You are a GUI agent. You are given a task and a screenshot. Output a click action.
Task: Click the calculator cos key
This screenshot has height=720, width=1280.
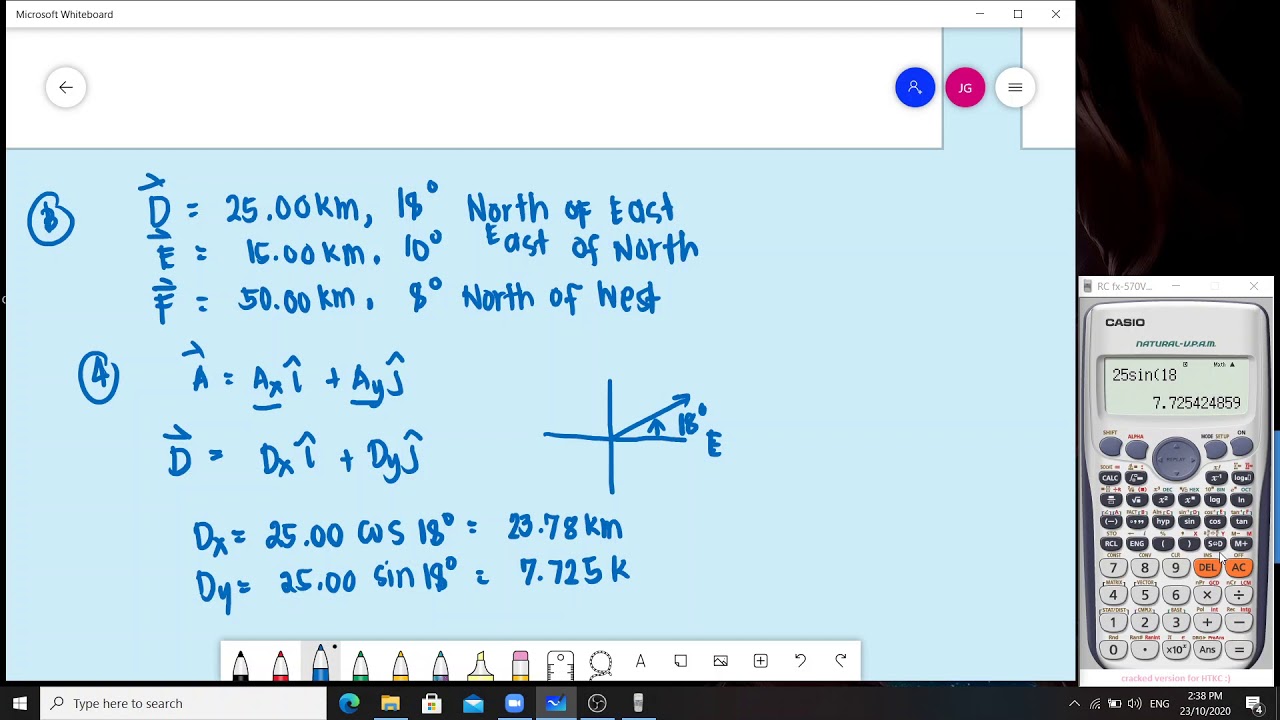[1215, 521]
